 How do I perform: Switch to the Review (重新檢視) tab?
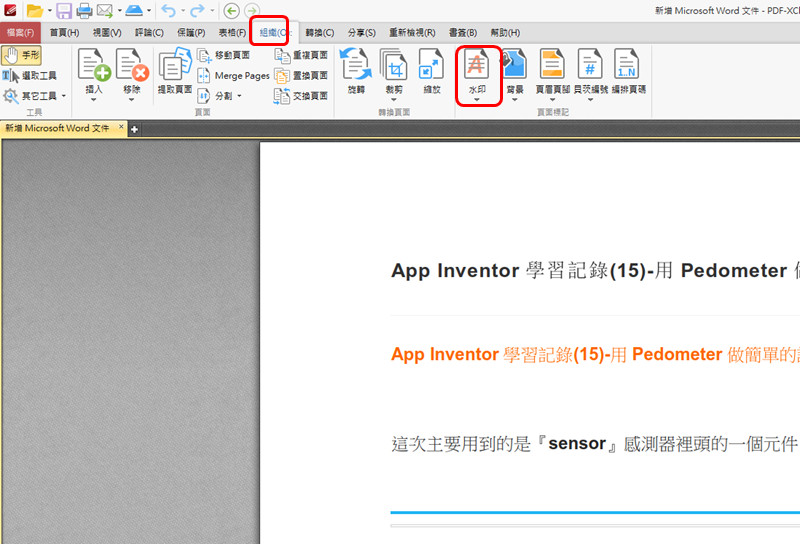412,33
